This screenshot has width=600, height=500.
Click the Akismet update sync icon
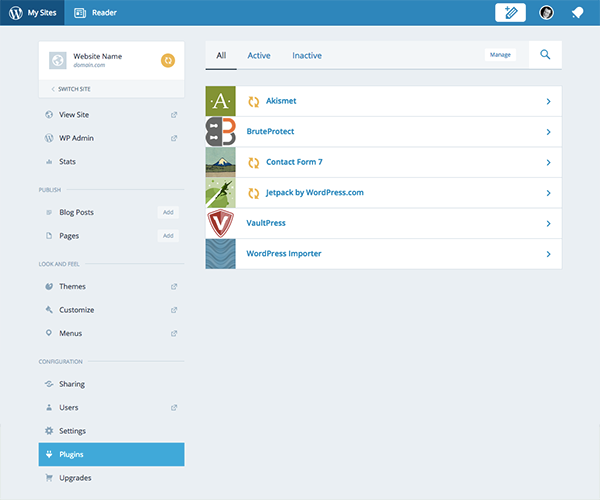click(x=253, y=101)
